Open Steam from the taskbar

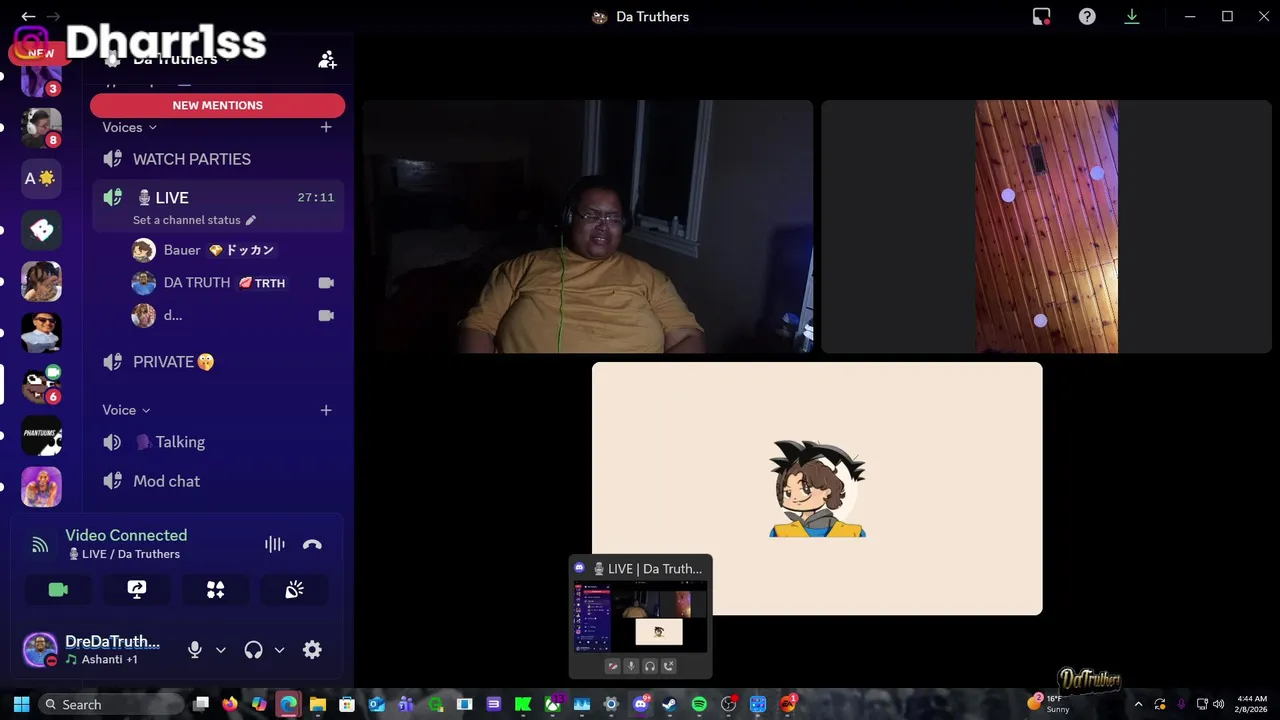point(669,704)
